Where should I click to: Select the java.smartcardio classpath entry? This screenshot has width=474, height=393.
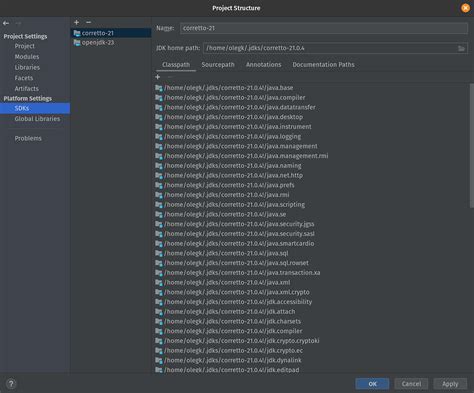click(235, 244)
